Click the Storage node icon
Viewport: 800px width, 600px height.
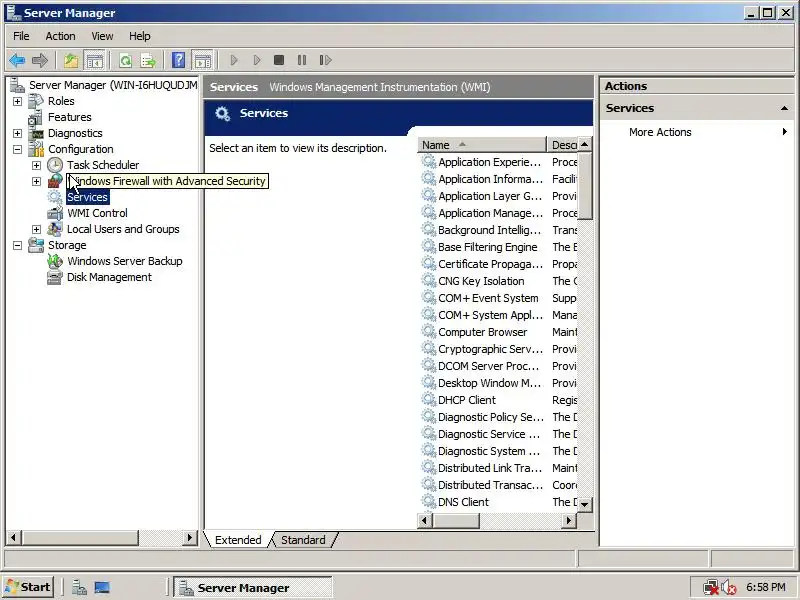36,245
